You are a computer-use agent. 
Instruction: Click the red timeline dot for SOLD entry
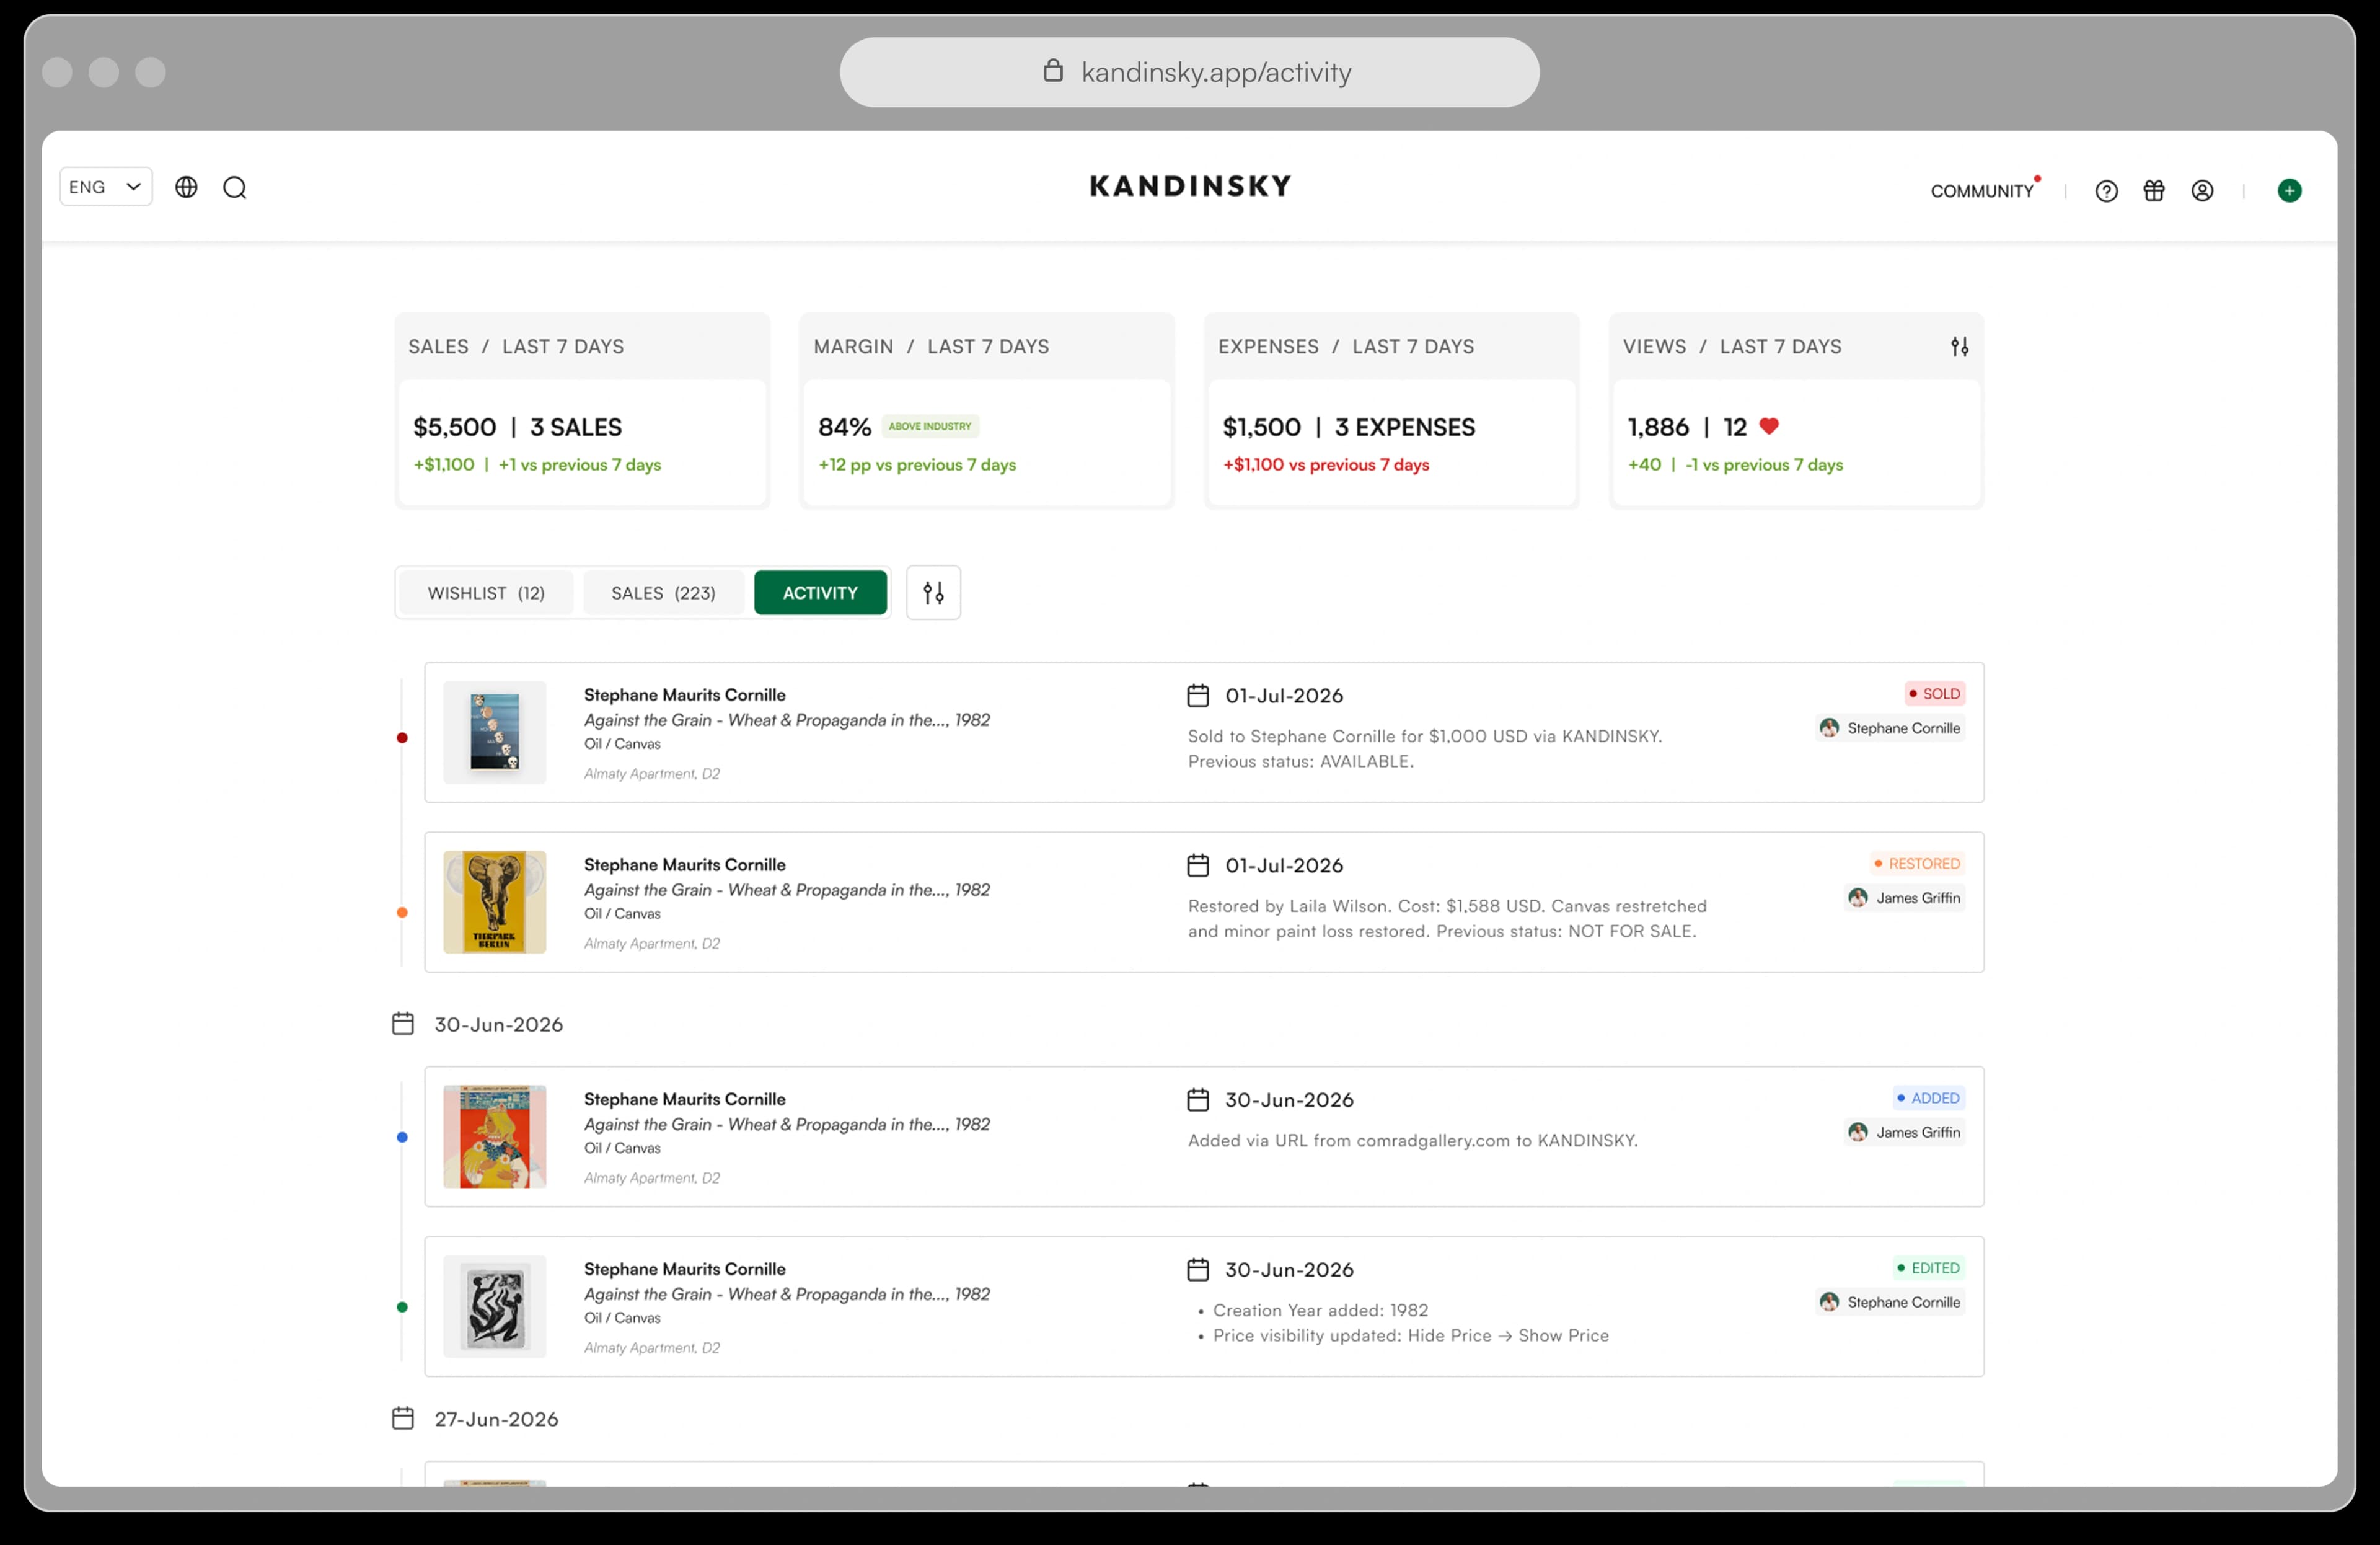click(402, 738)
